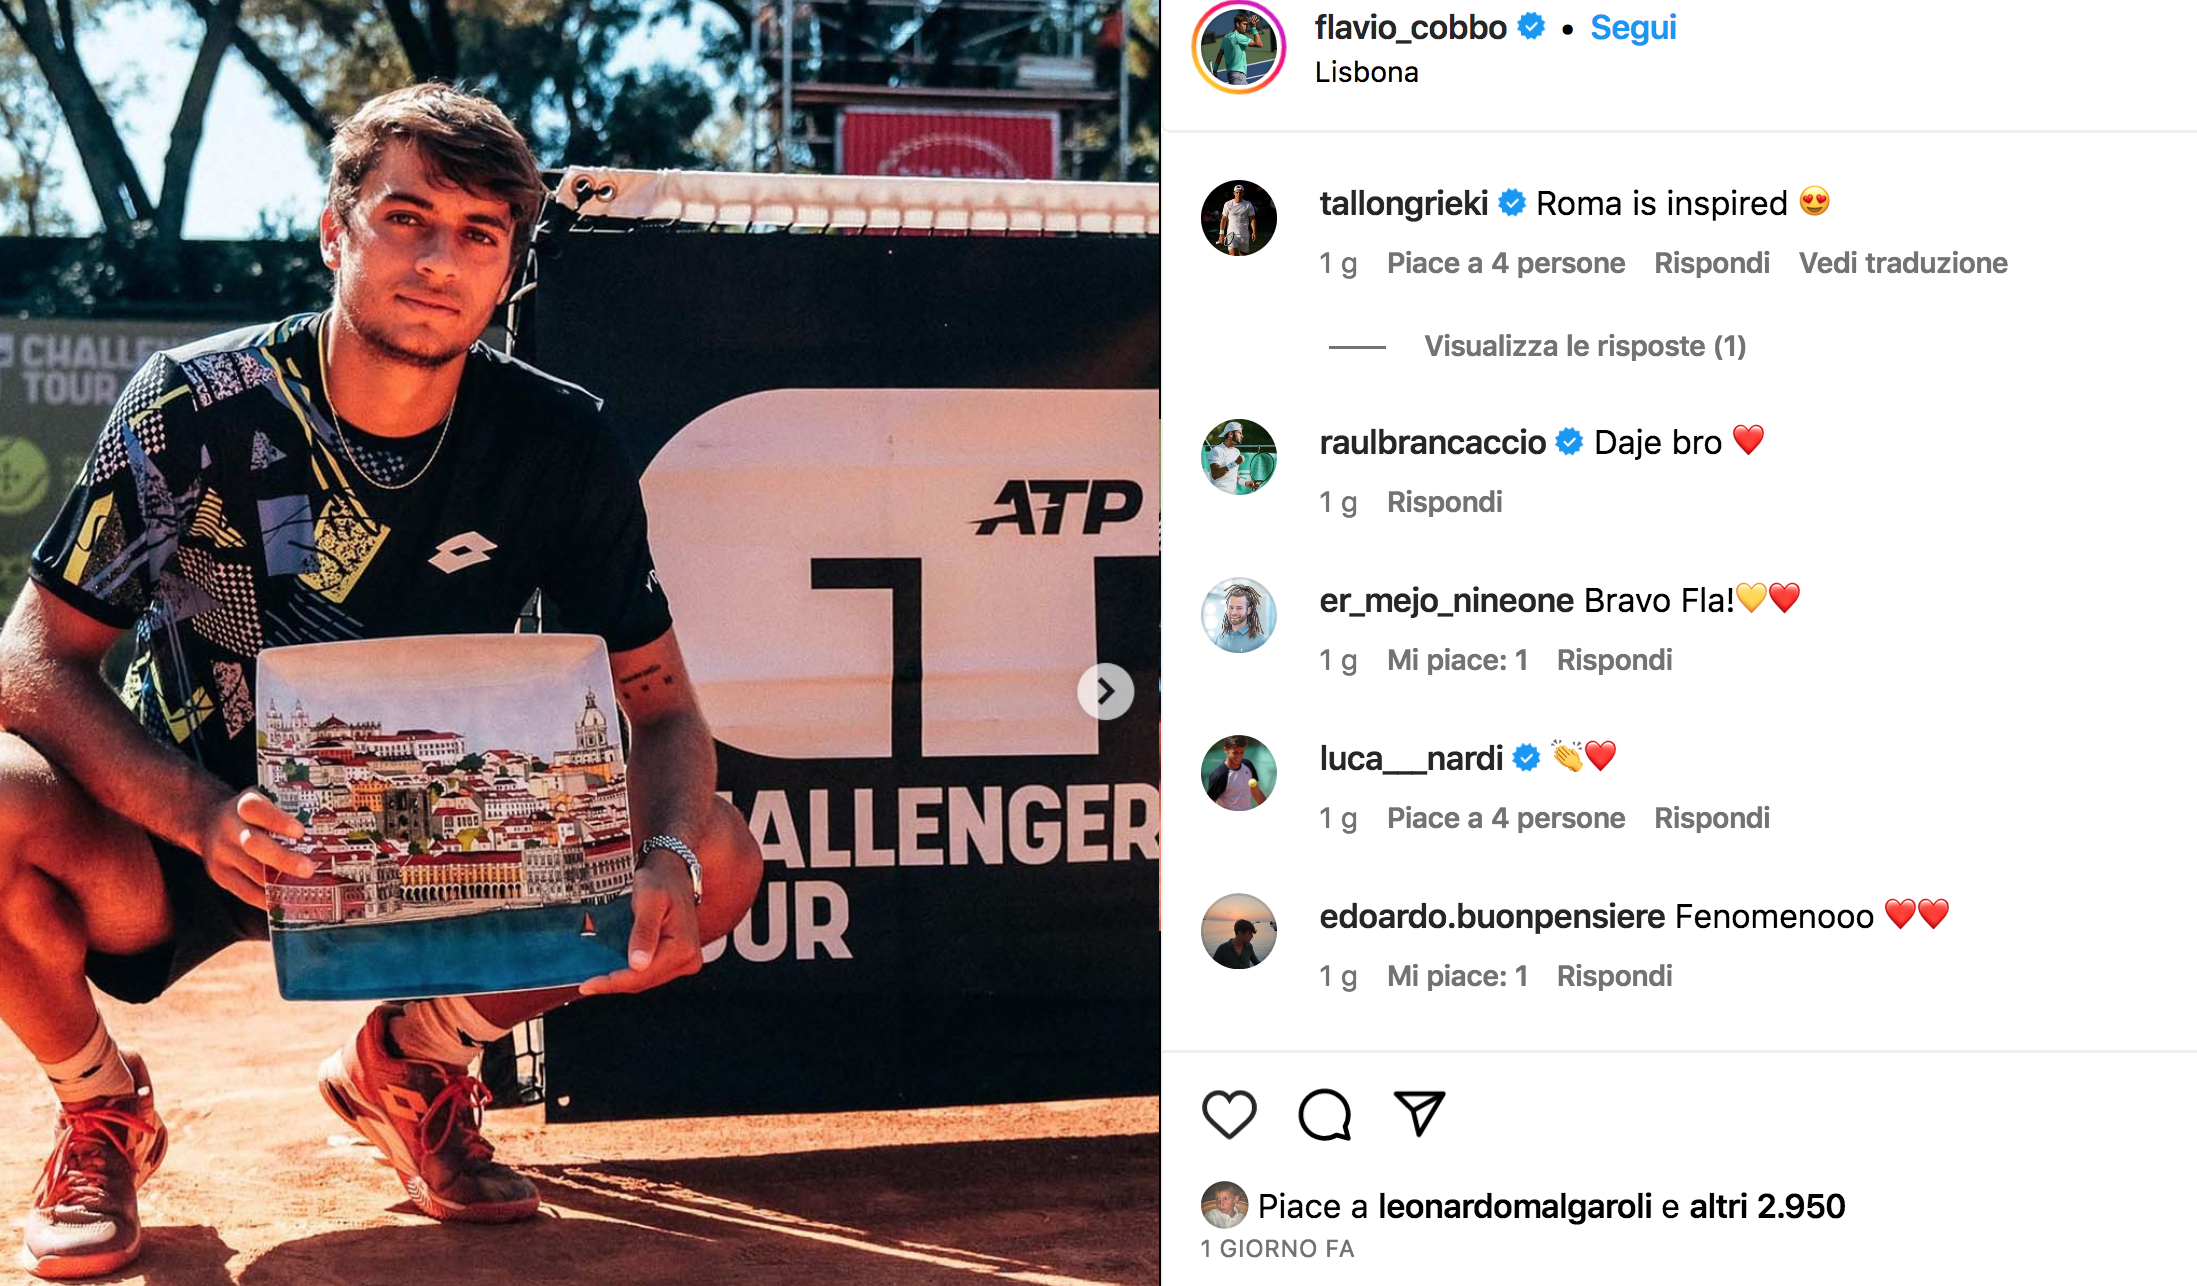Open the comment bubble icon
2197x1286 pixels.
pos(1325,1114)
